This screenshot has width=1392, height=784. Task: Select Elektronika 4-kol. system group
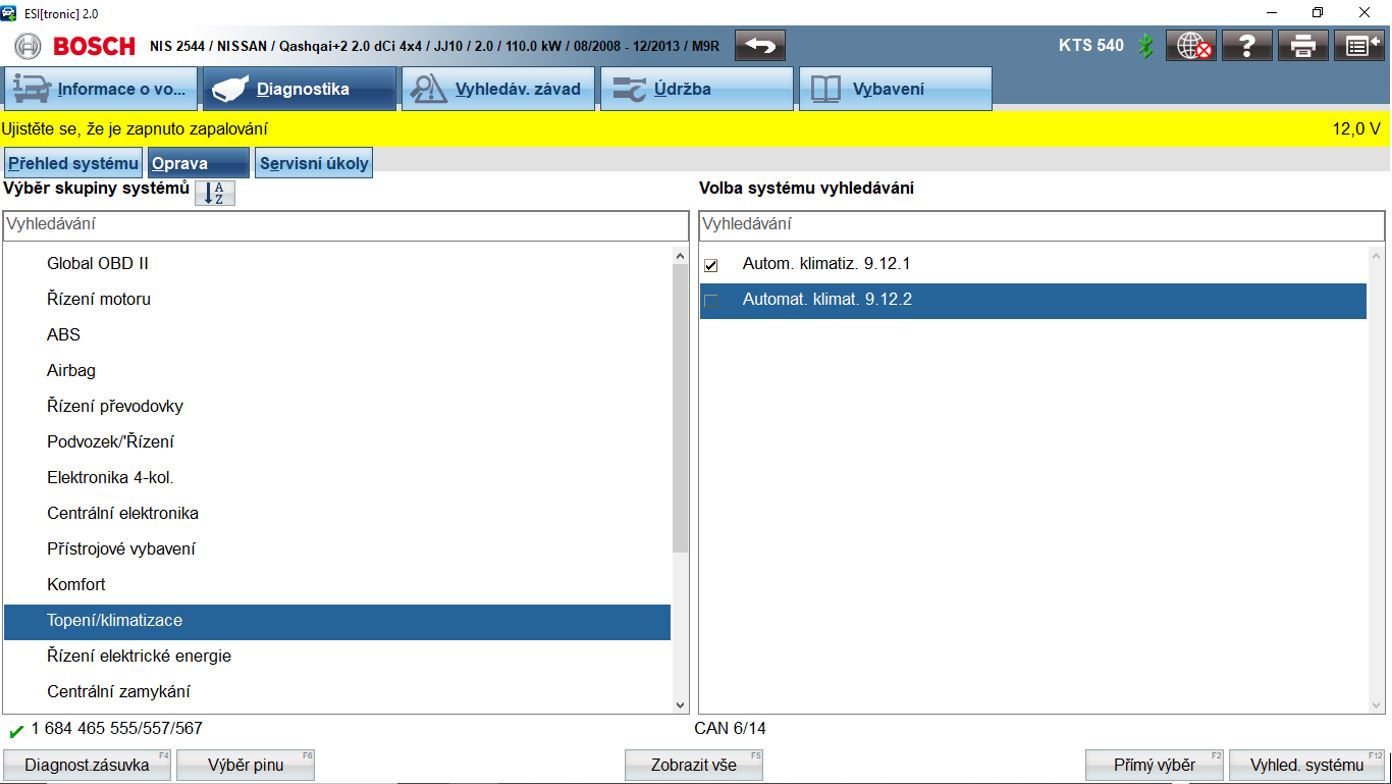point(337,478)
